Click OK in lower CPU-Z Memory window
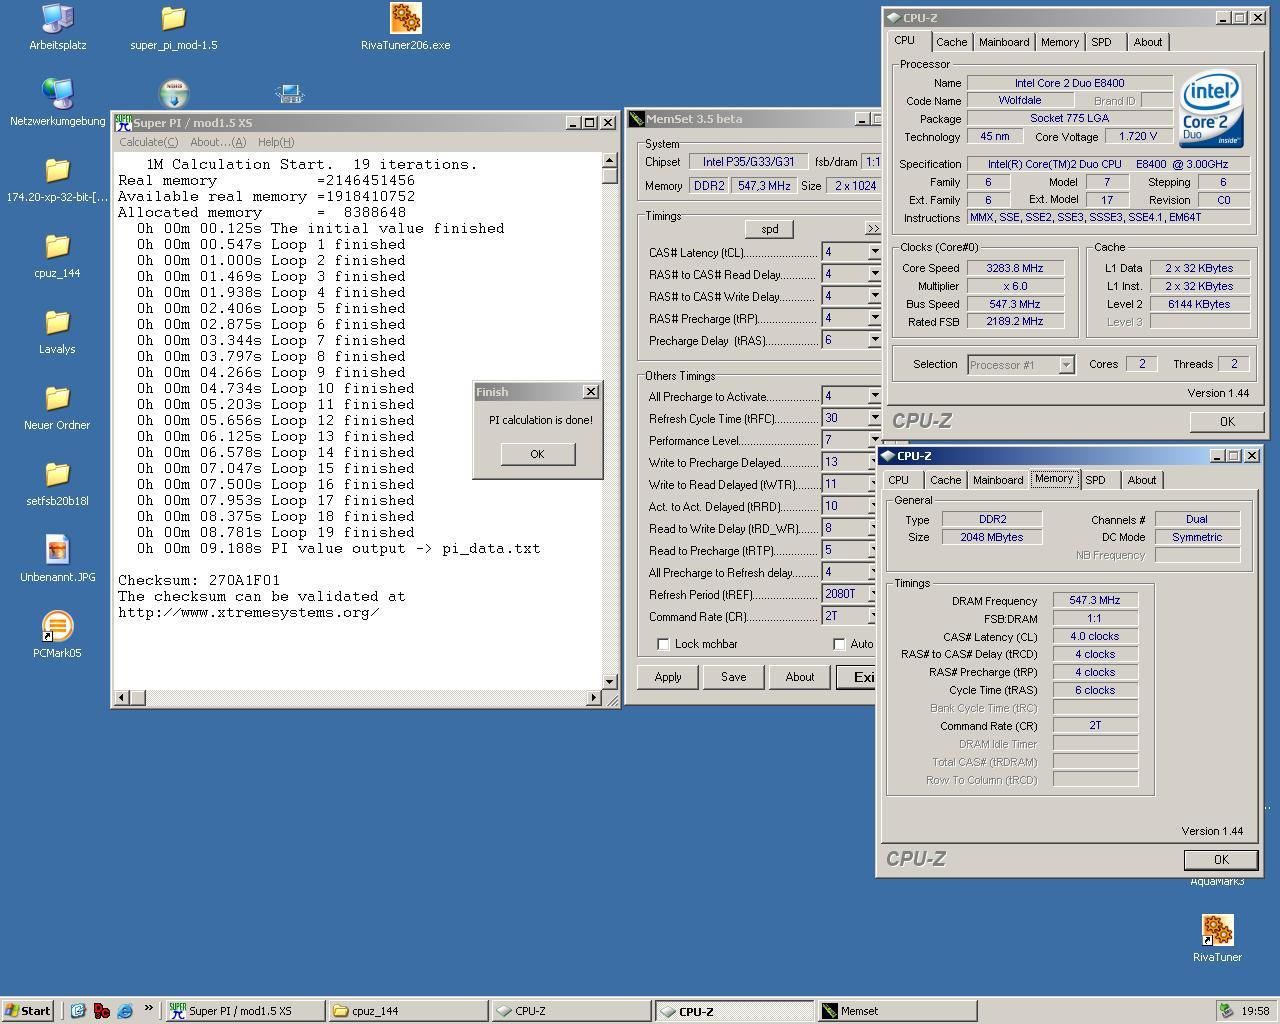This screenshot has height=1024, width=1280. pos(1221,860)
